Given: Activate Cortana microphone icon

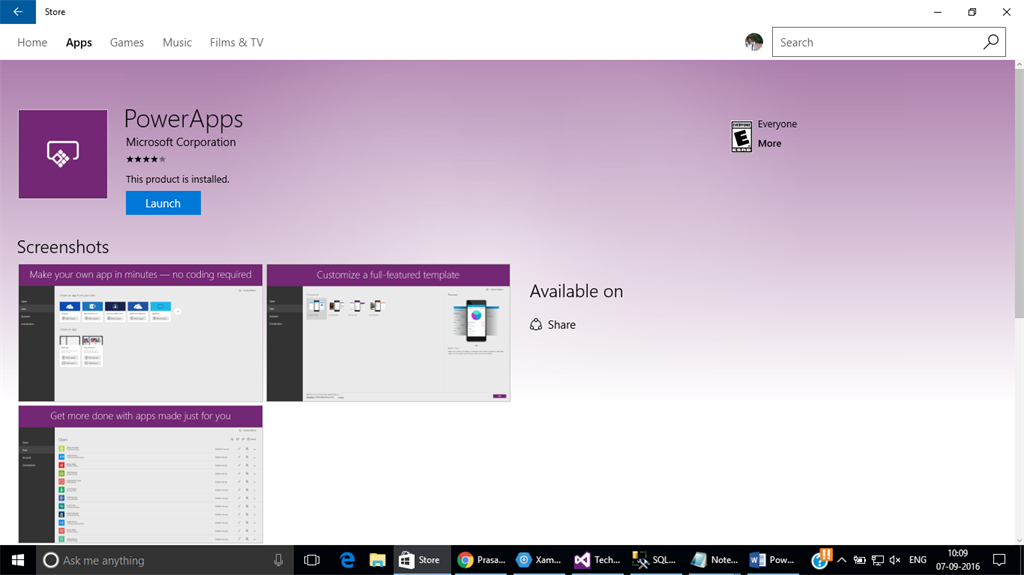Looking at the screenshot, I should (x=278, y=560).
